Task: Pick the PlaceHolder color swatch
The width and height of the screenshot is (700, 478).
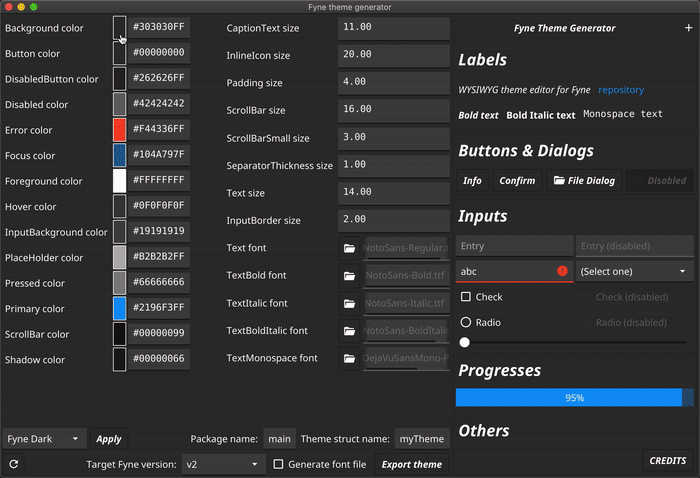Action: click(119, 257)
